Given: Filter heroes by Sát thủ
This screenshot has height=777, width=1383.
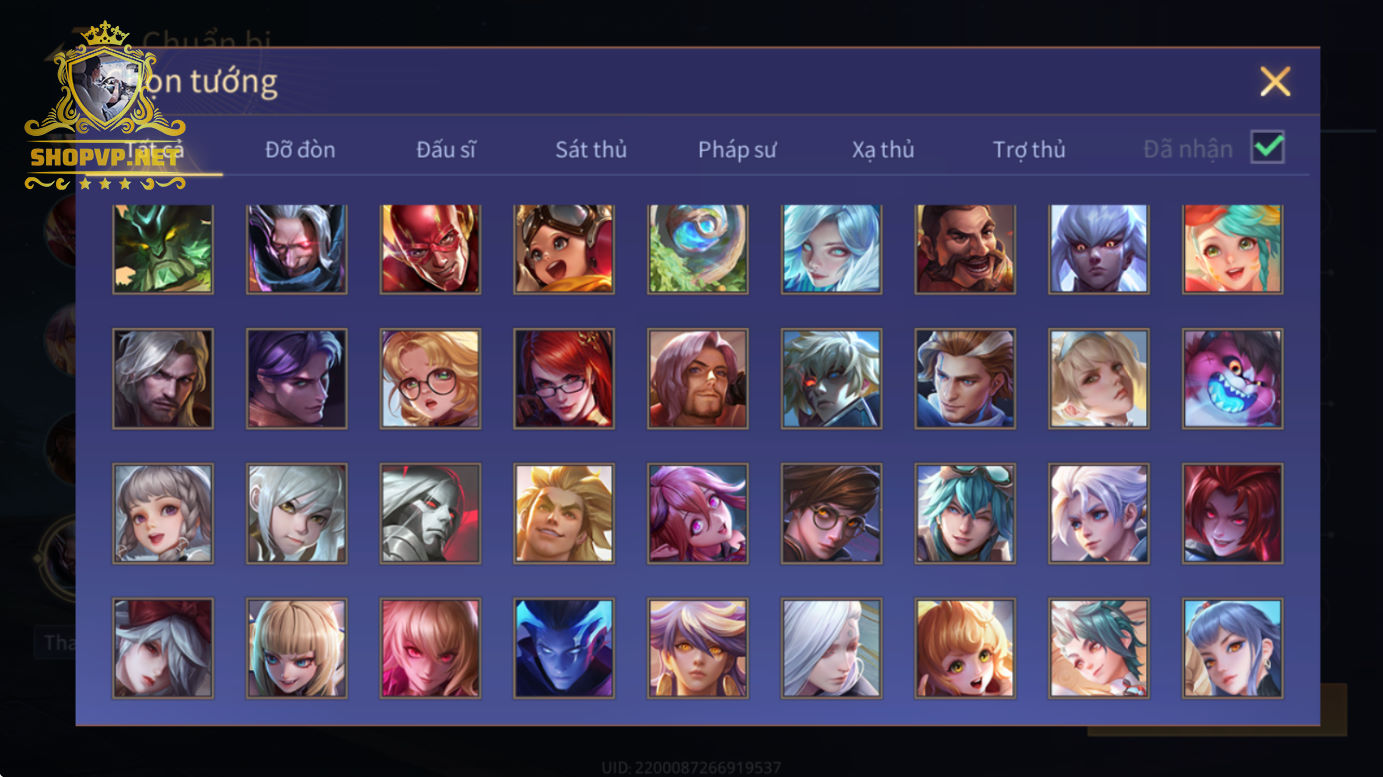Looking at the screenshot, I should pos(591,150).
